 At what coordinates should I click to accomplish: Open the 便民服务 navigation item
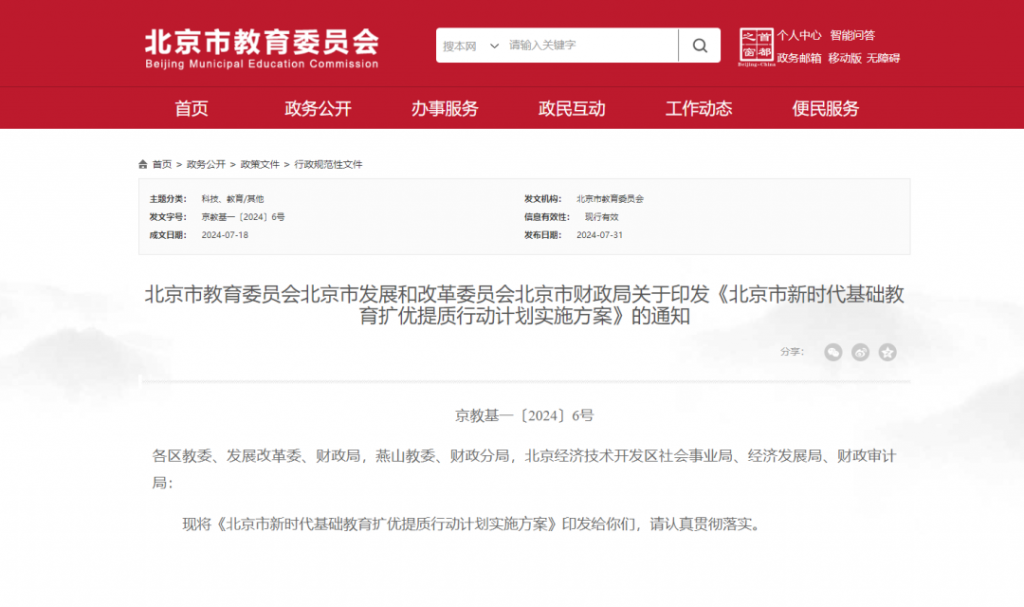826,109
